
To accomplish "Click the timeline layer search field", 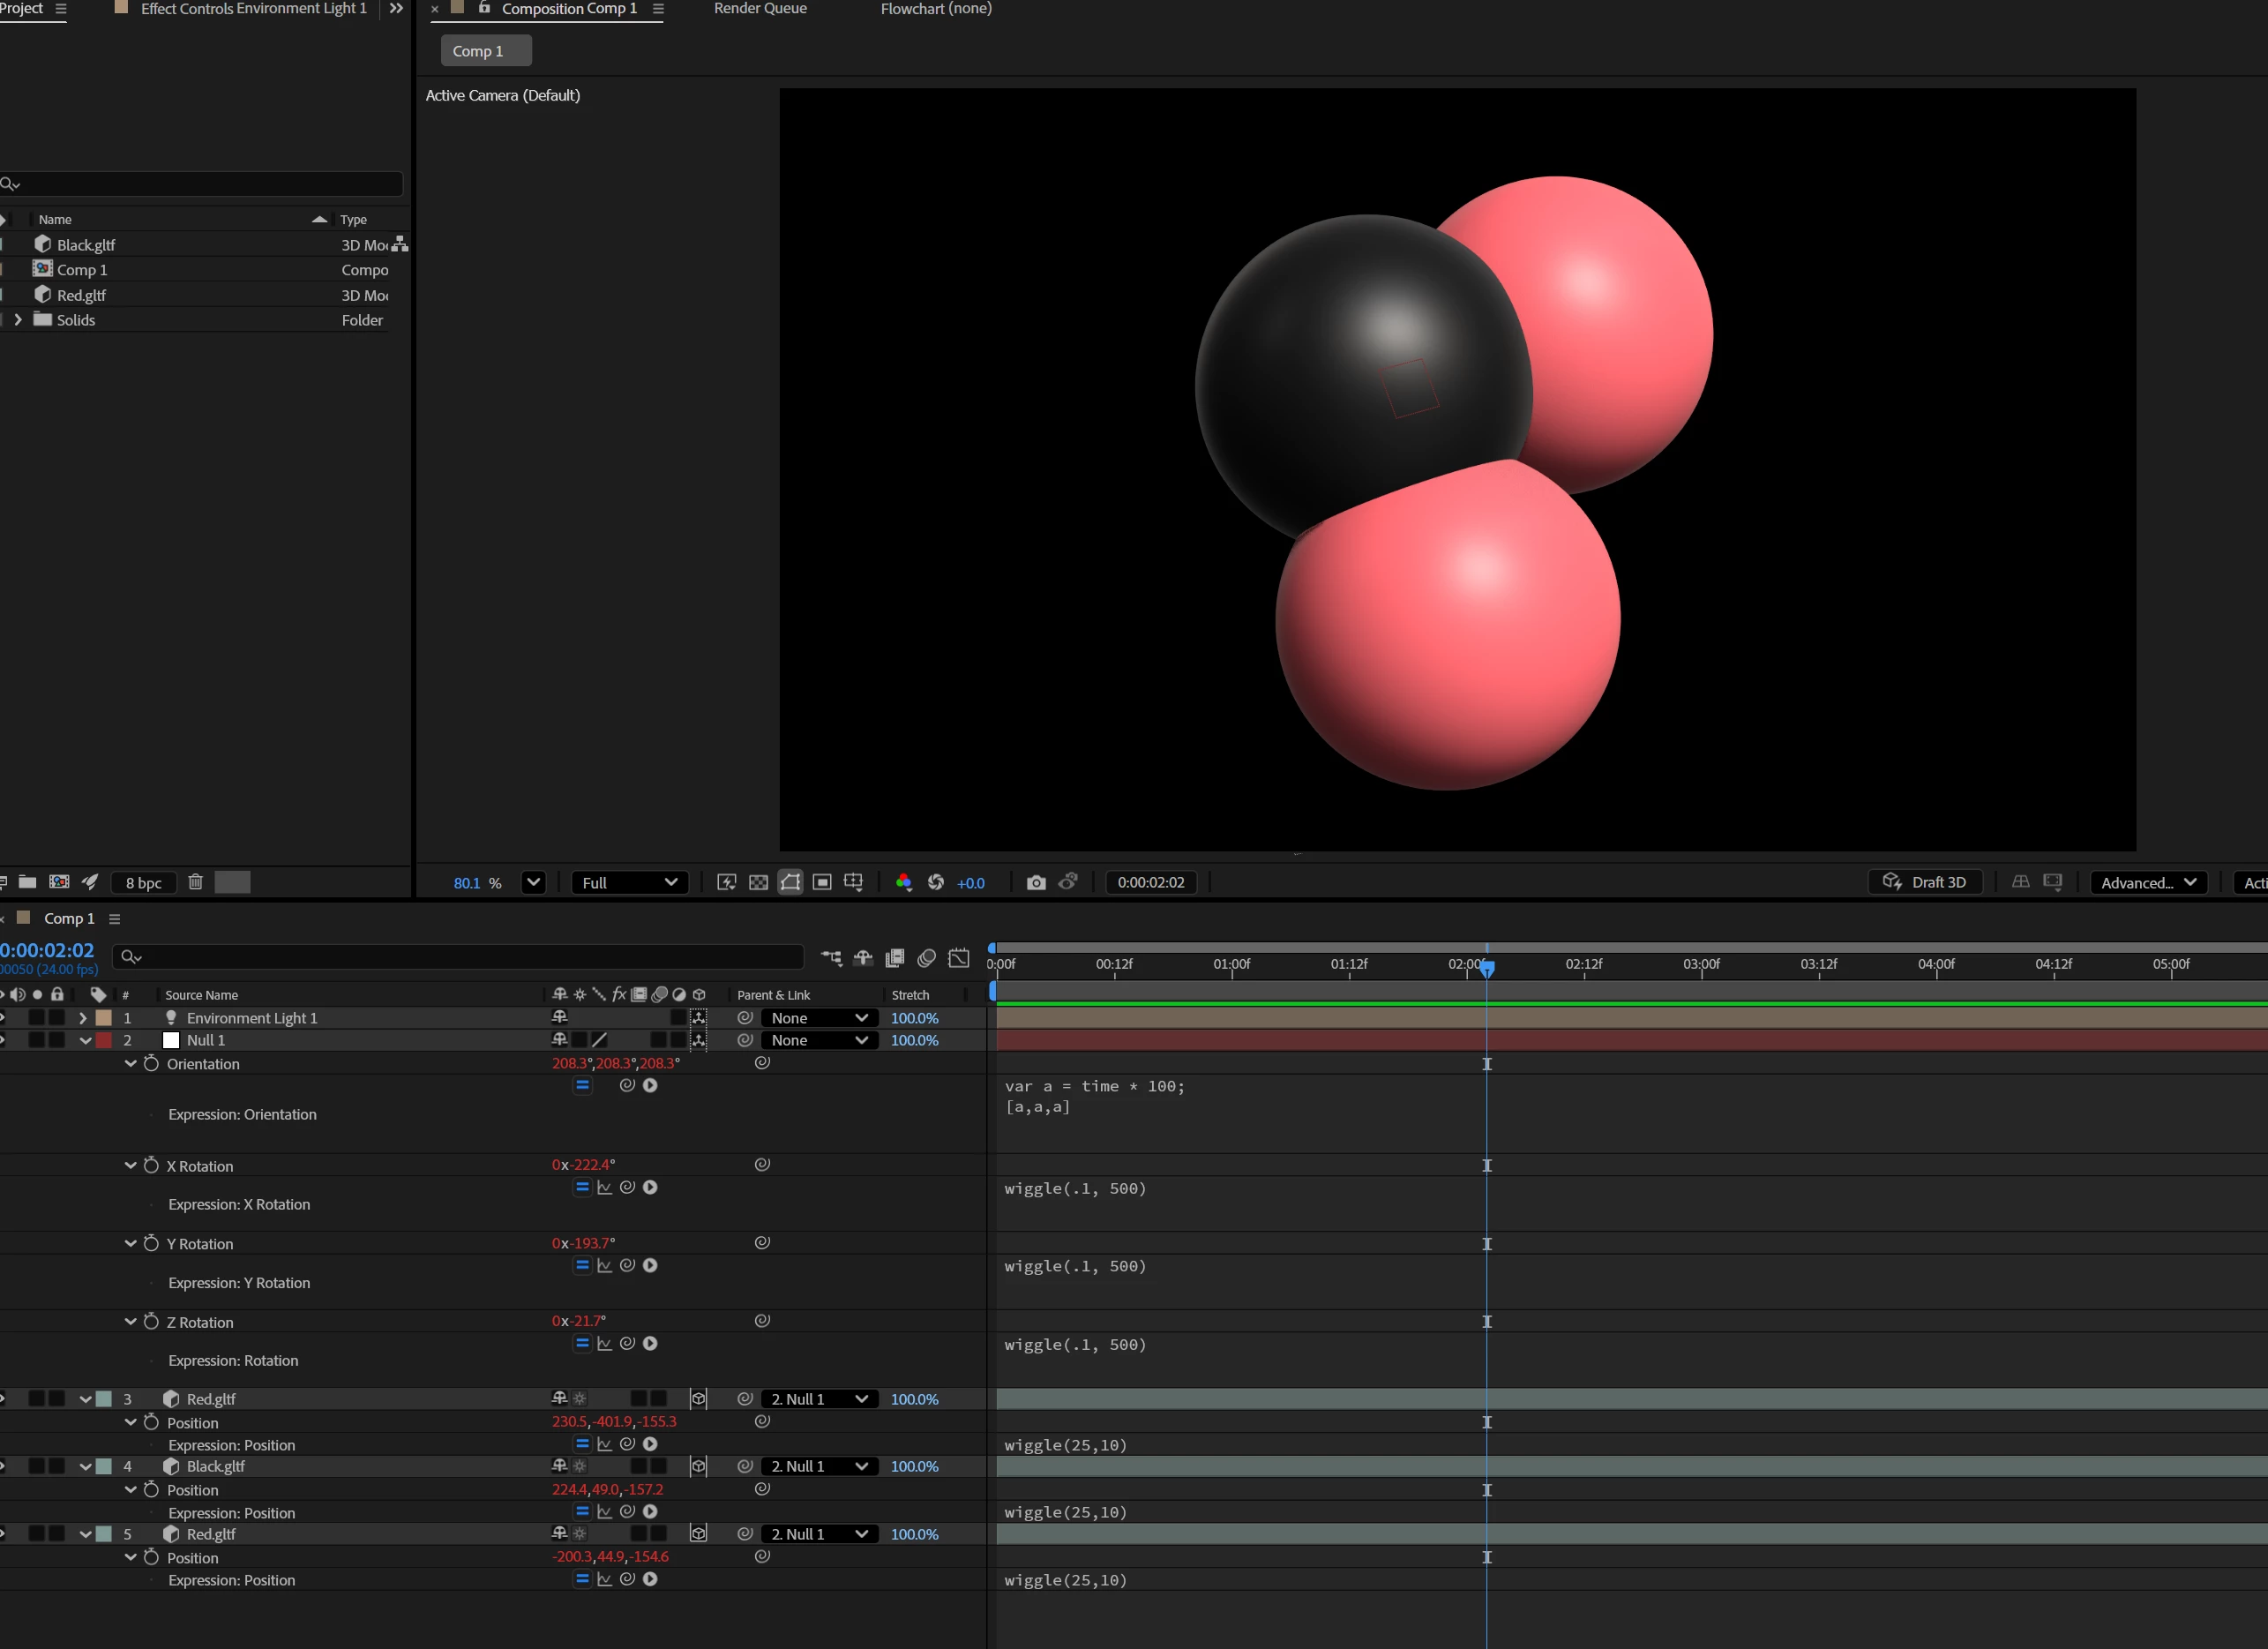I will [x=460, y=957].
